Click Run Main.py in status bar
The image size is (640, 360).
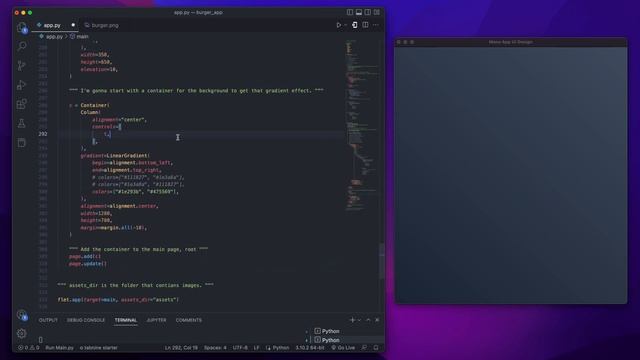(x=60, y=348)
